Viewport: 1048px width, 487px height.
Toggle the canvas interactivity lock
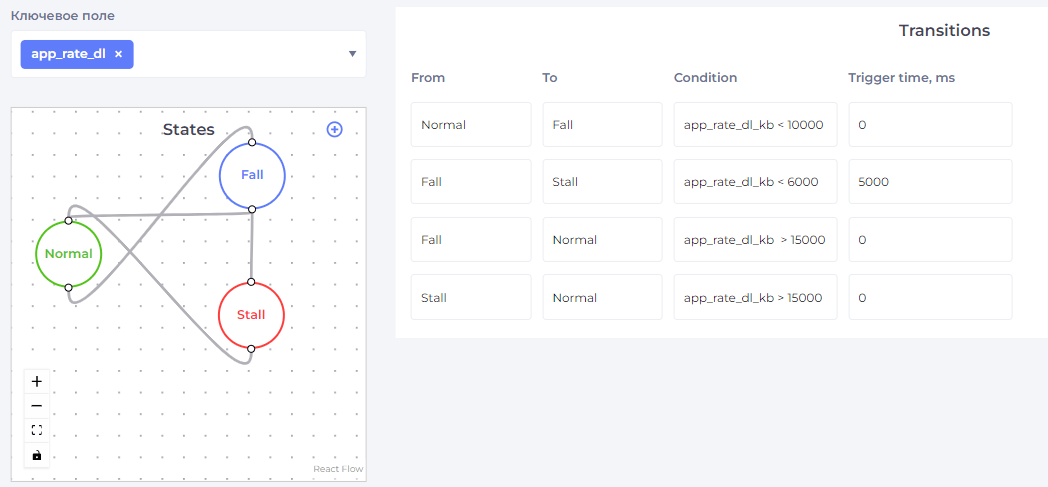pyautogui.click(x=37, y=455)
